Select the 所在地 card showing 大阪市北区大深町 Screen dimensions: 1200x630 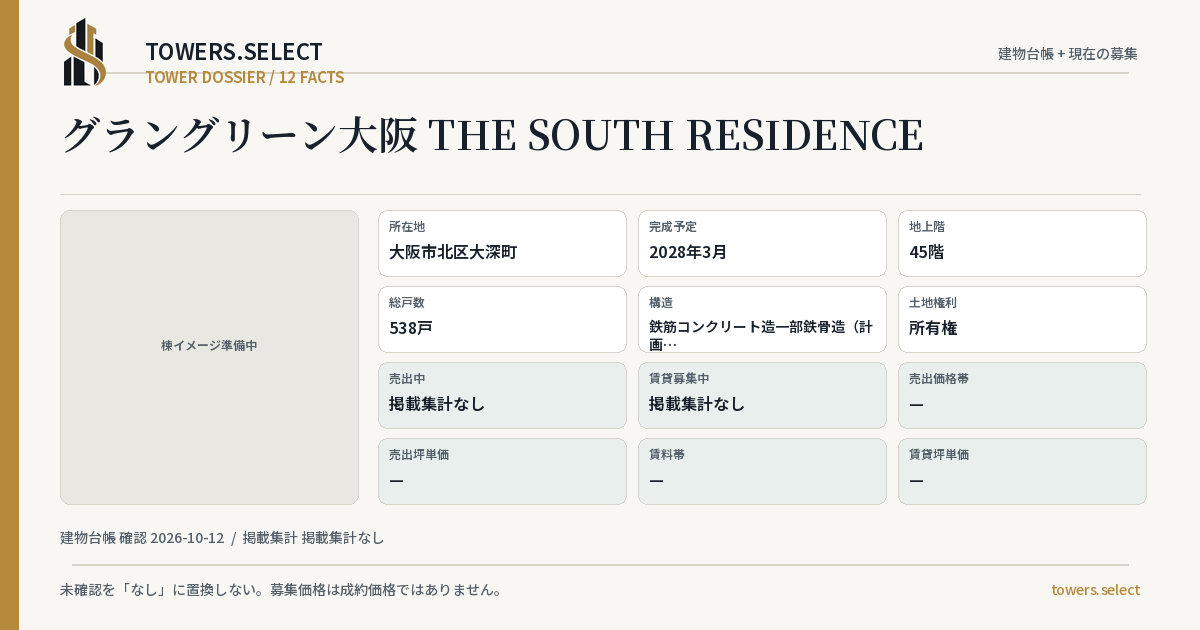tap(502, 243)
